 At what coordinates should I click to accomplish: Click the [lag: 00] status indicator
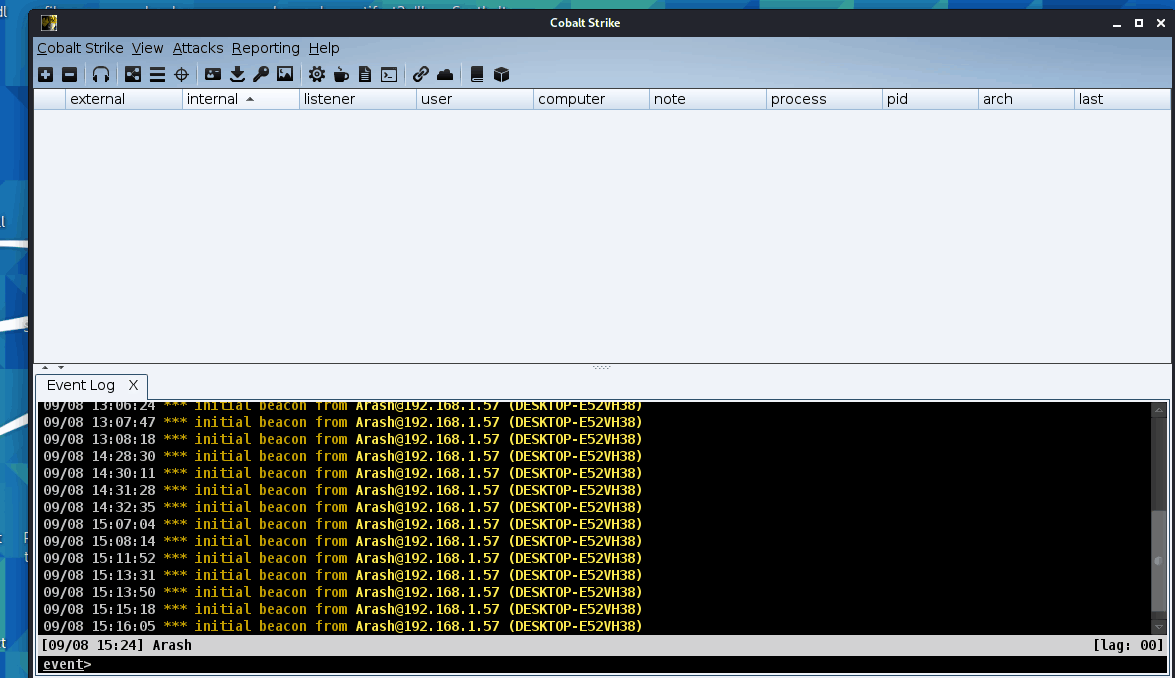tap(1128, 645)
